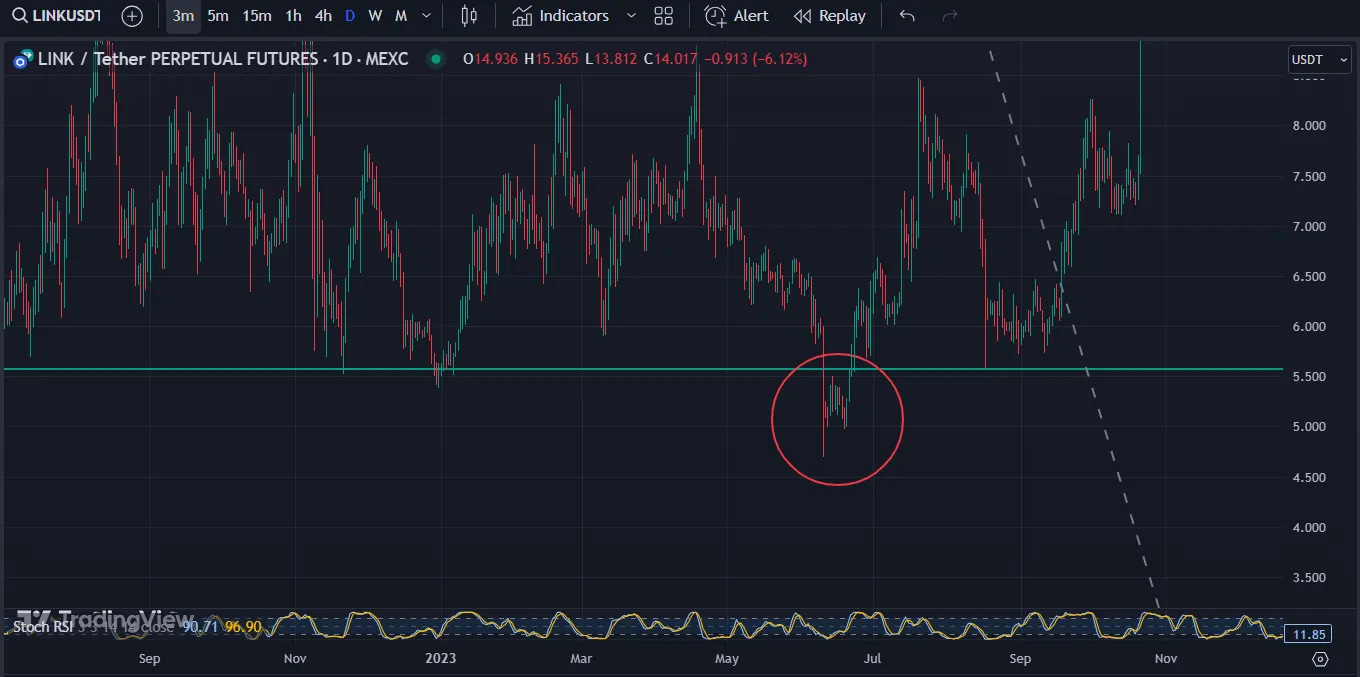Open the bar type selector icon
Image resolution: width=1360 pixels, height=677 pixels.
(469, 16)
